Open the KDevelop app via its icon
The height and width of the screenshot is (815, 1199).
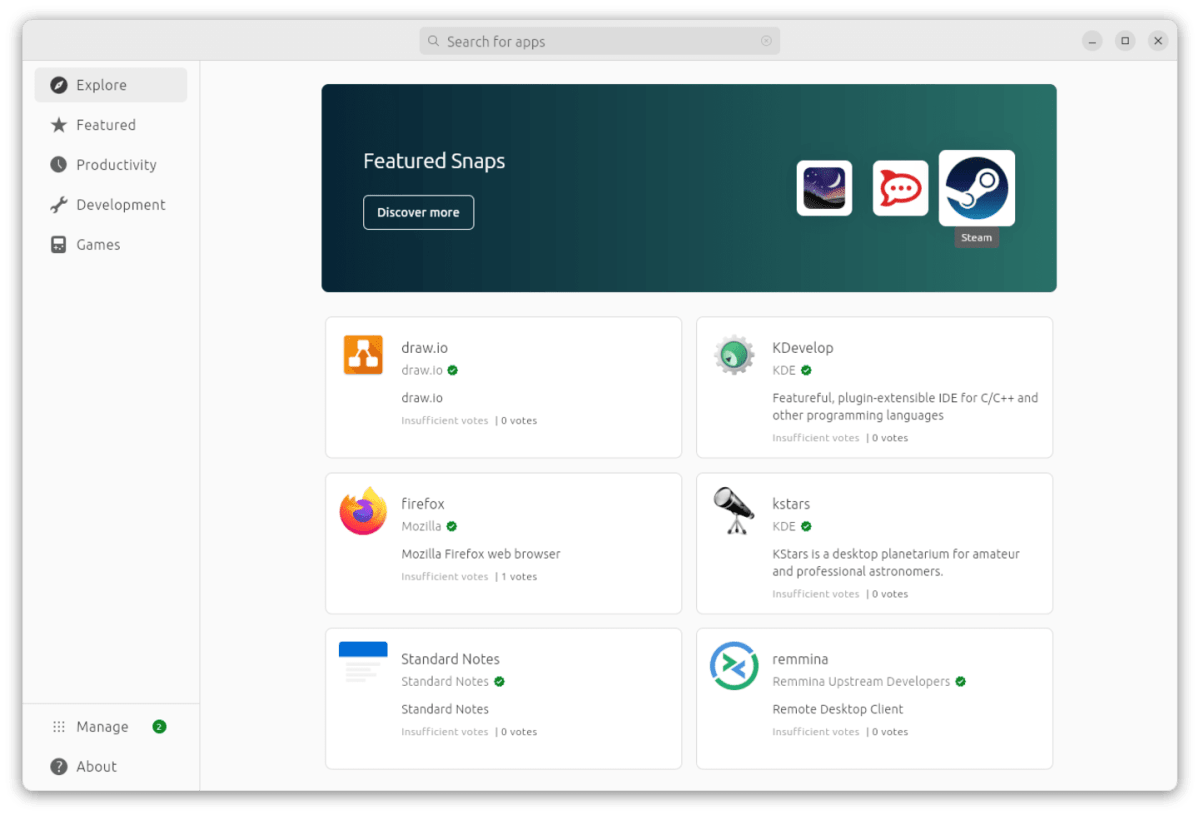(733, 355)
